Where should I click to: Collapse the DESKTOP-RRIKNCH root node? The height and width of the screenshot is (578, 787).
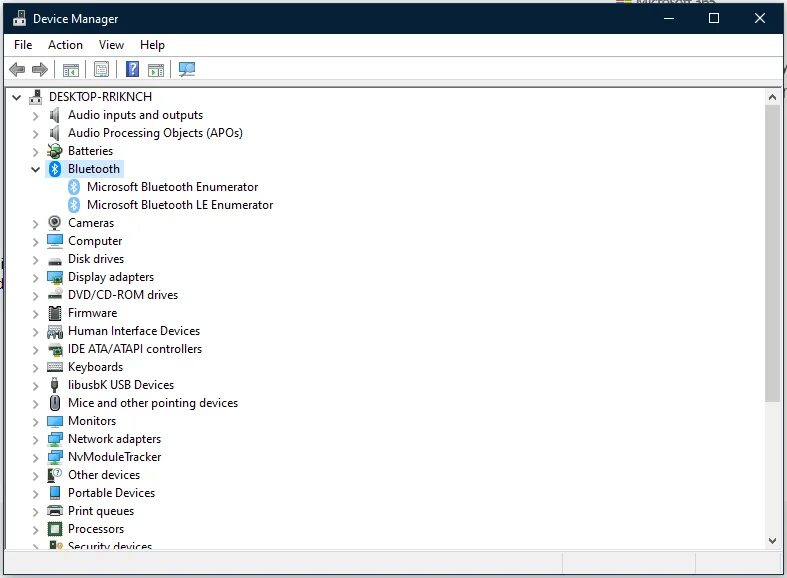pos(17,97)
